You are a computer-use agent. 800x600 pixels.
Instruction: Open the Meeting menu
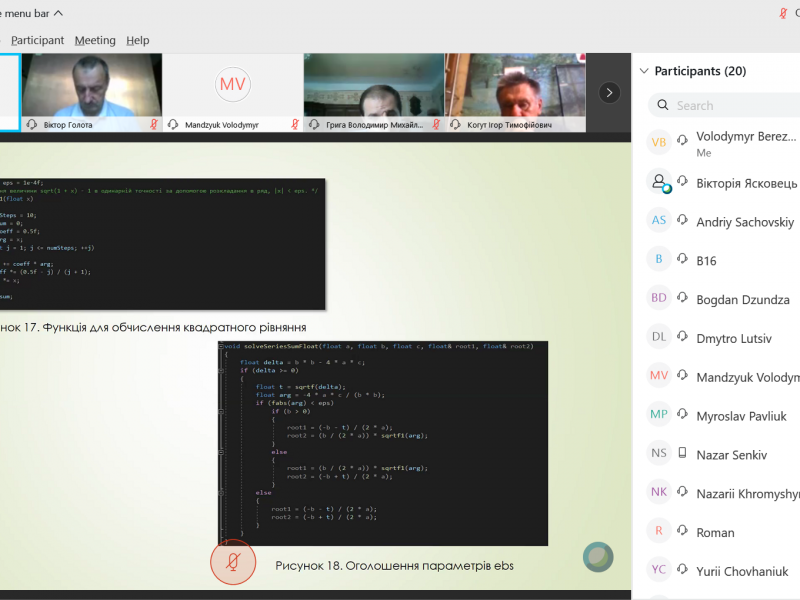[95, 40]
